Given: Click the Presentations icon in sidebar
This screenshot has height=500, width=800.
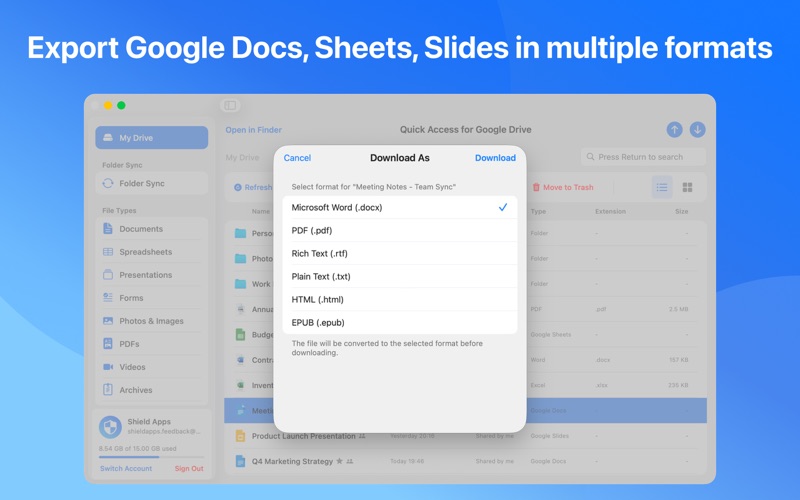Looking at the screenshot, I should tap(108, 274).
